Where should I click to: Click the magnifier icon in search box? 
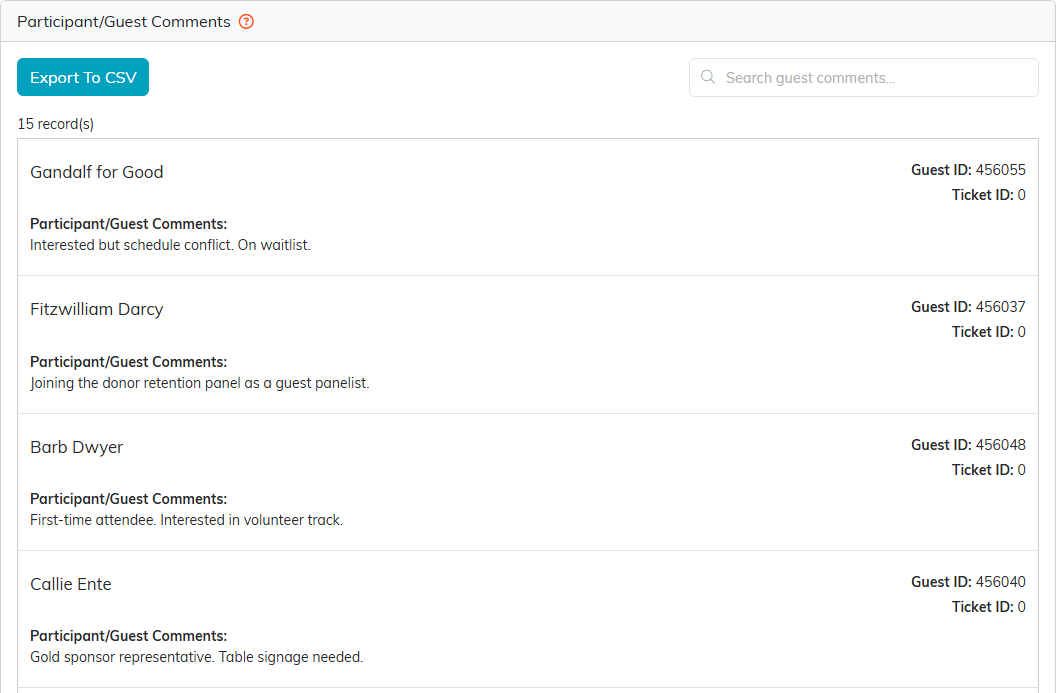pos(708,77)
